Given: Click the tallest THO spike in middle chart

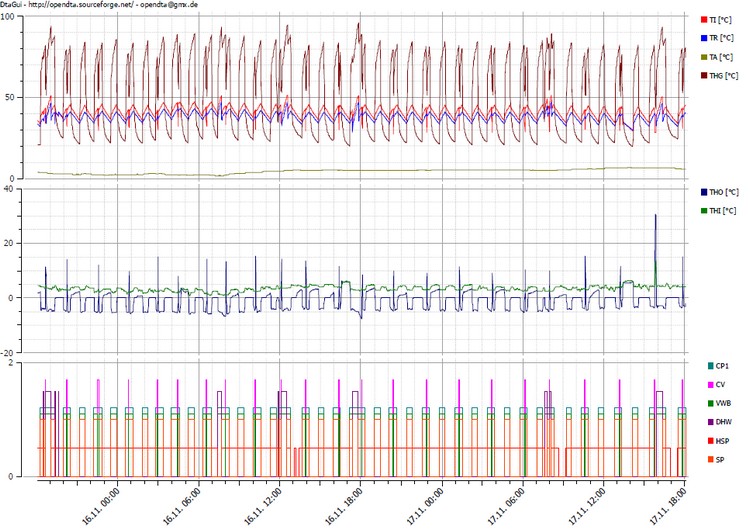Looking at the screenshot, I should tap(655, 218).
